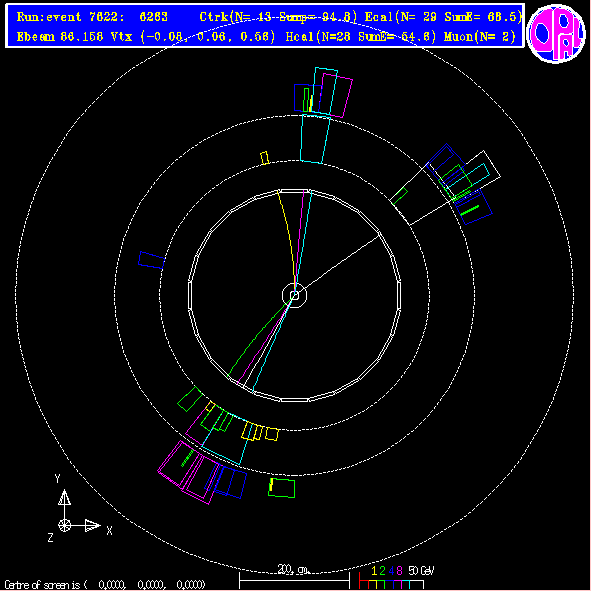Click the Y axis arrow of orientation indicator
The height and width of the screenshot is (591, 591).
tap(64, 498)
